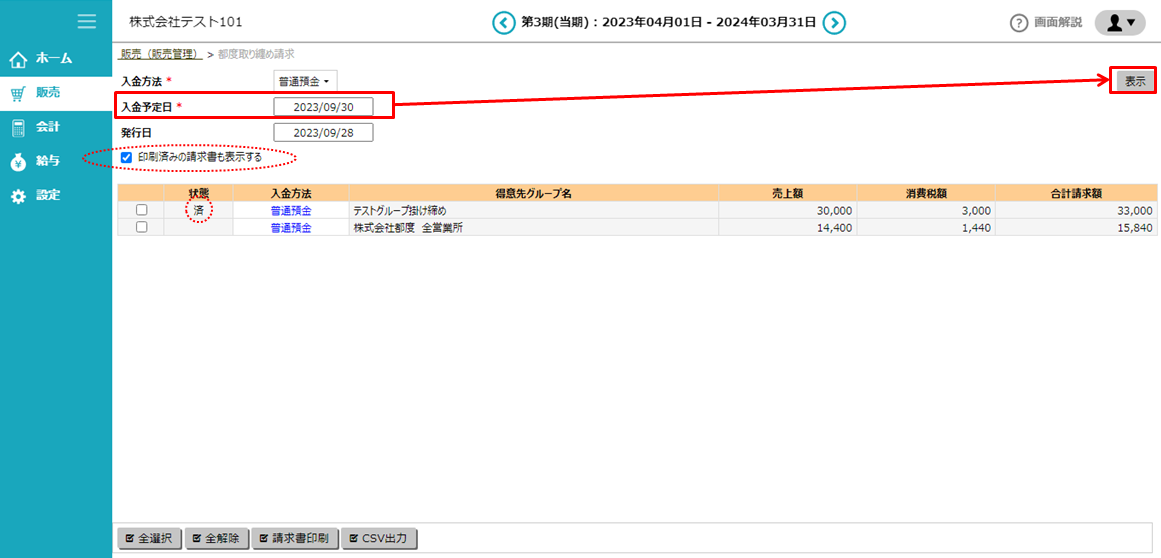Screen dimensions: 1161x558
Task: Check the row for 株式会社都度 全営業所
Action: (x=142, y=227)
